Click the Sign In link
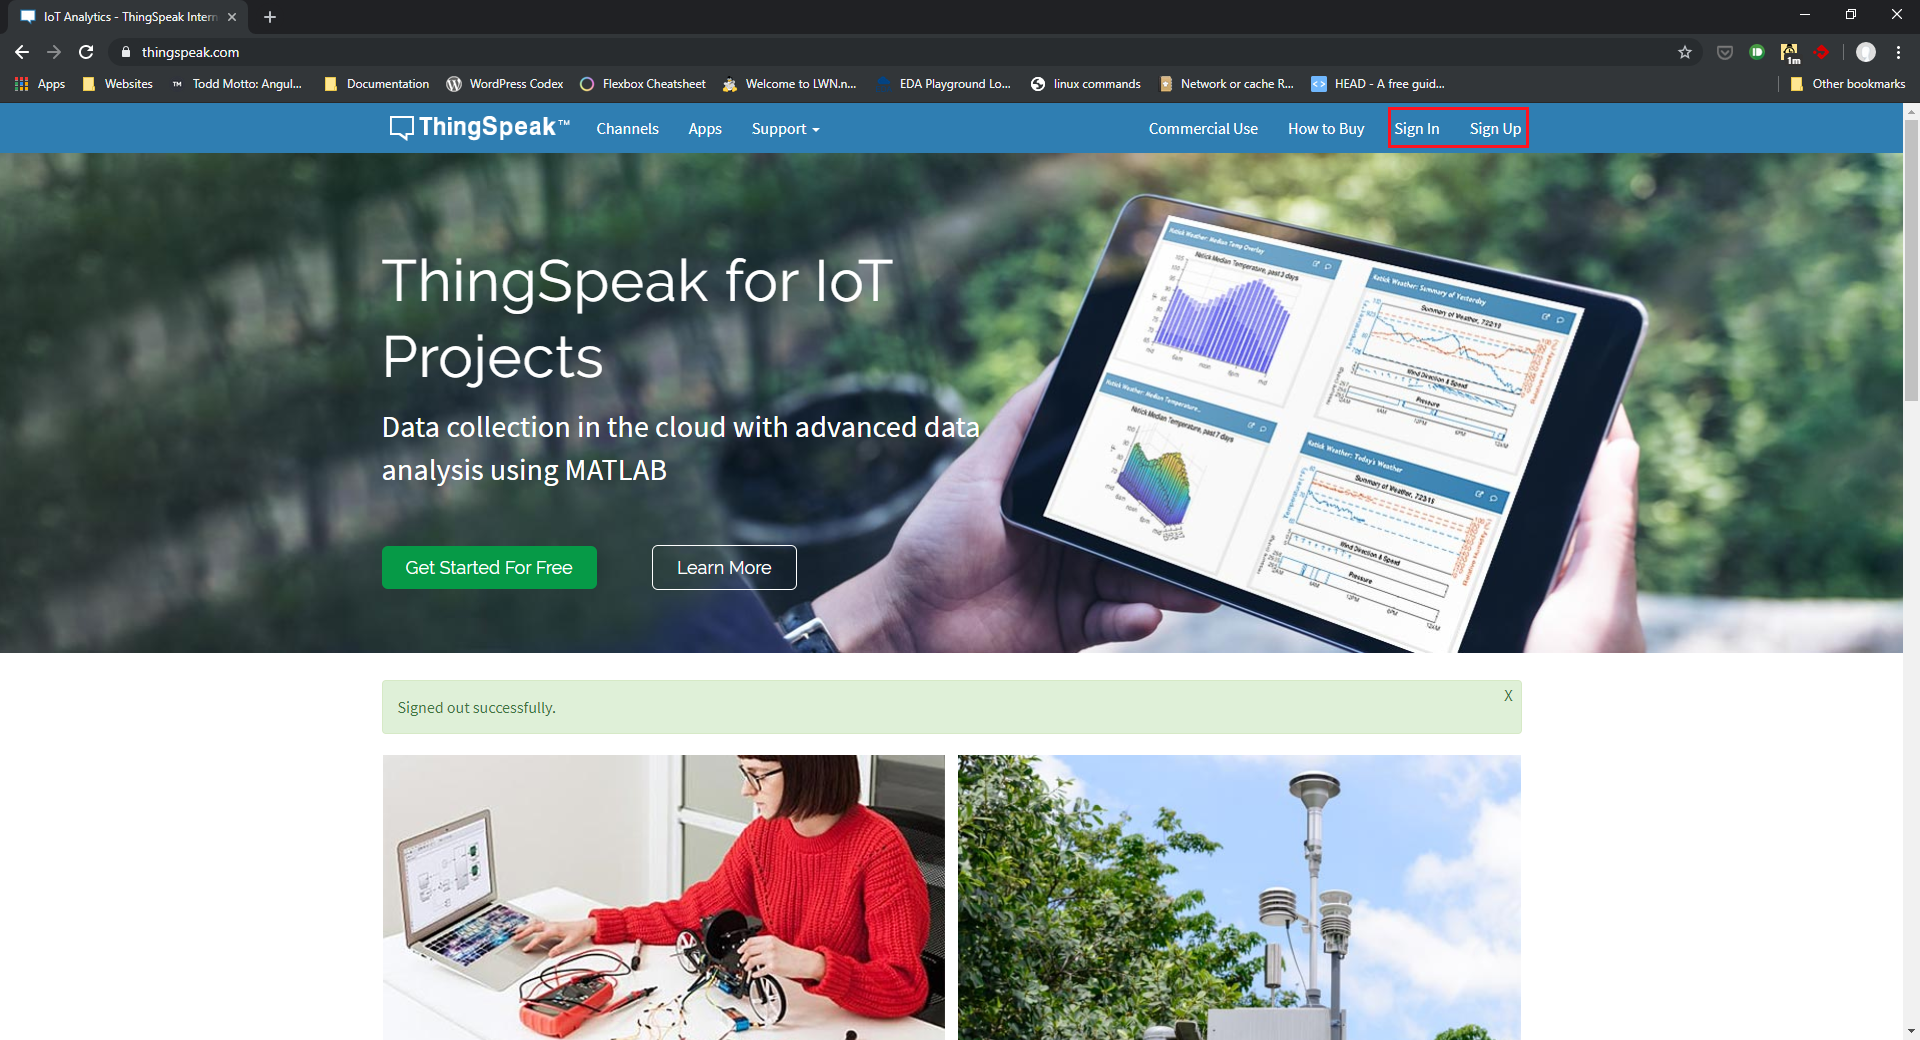 [x=1417, y=129]
